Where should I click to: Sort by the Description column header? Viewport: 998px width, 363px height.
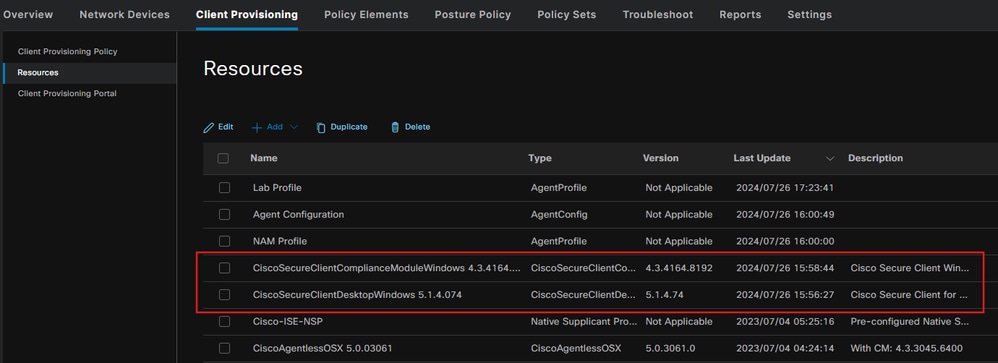pos(875,158)
